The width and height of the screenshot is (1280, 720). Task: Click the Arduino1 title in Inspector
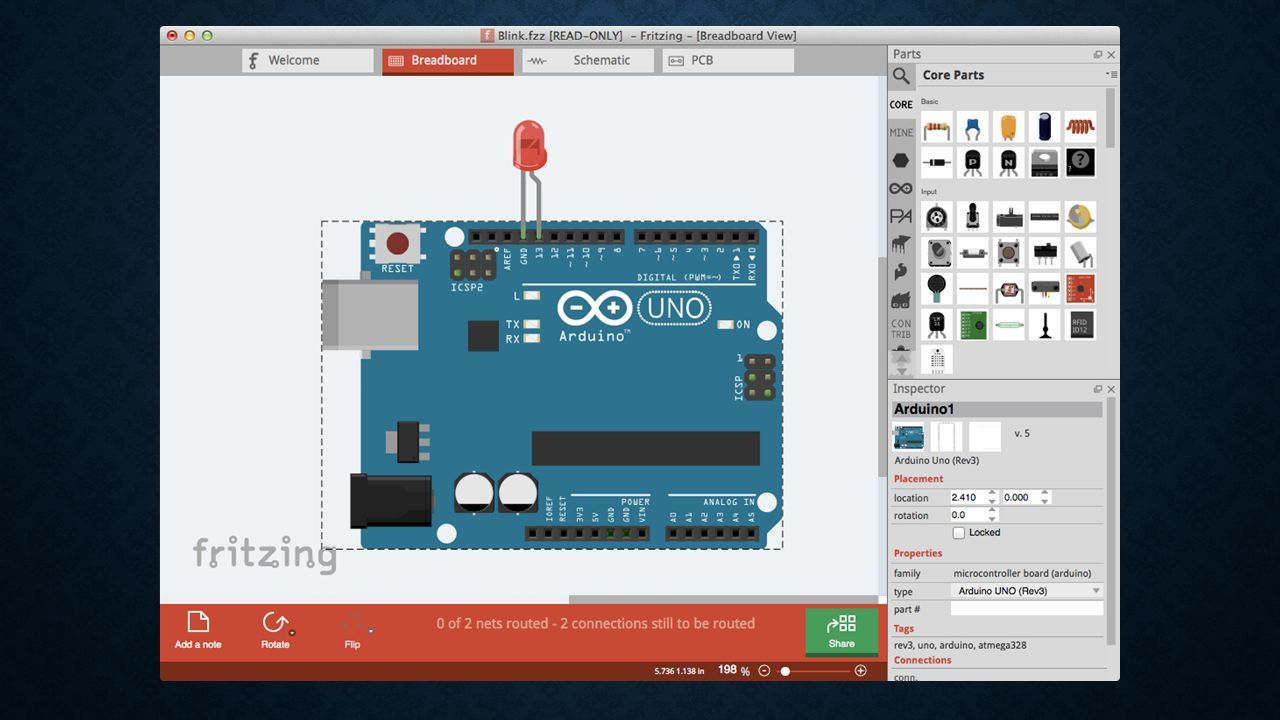997,409
